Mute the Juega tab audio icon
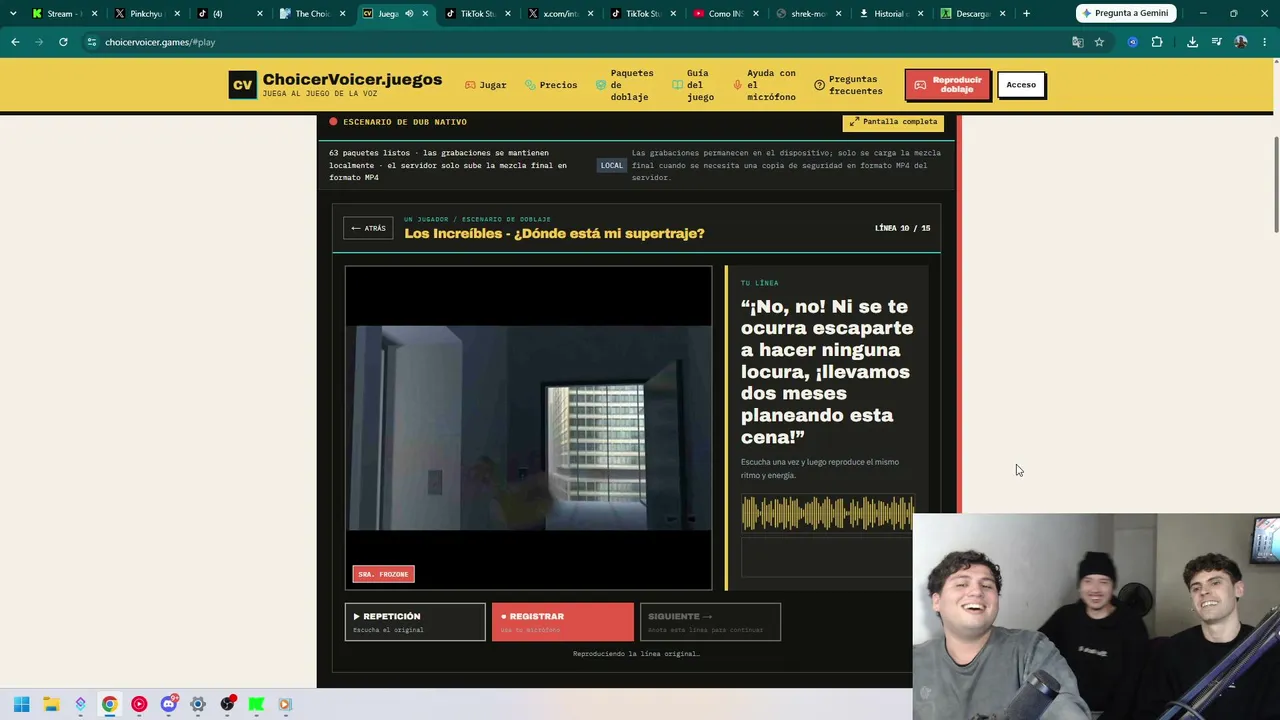Image resolution: width=1280 pixels, height=720 pixels. (409, 13)
